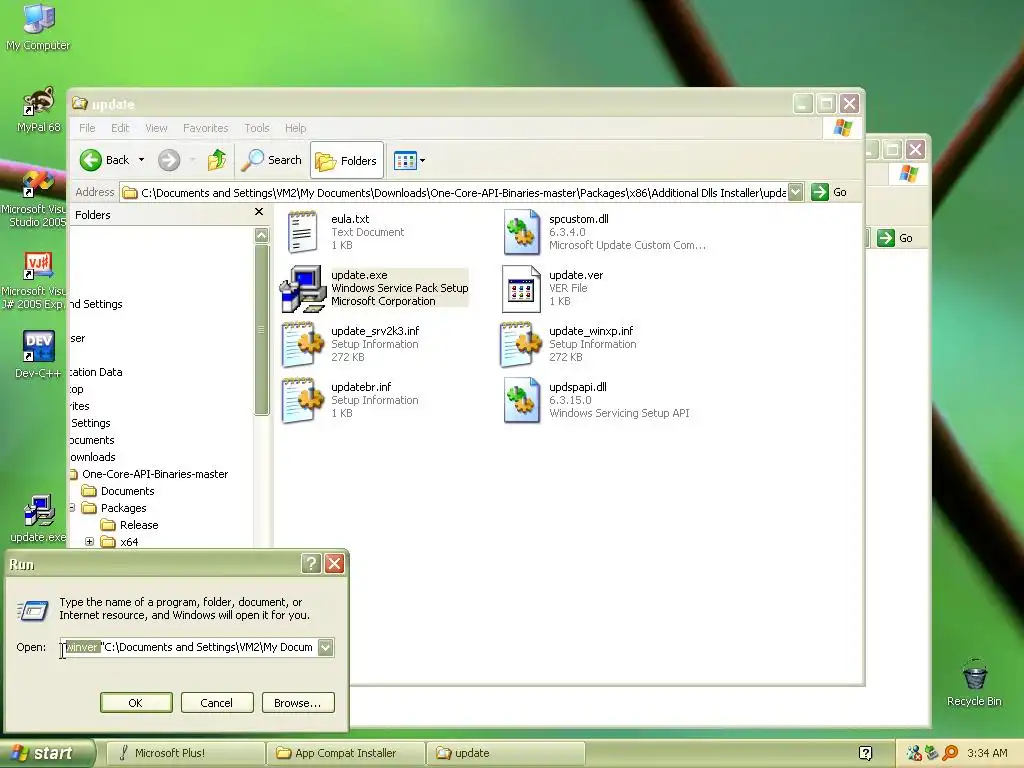The width and height of the screenshot is (1024, 768).
Task: Open Recycle Bin desktop icon
Action: (974, 683)
